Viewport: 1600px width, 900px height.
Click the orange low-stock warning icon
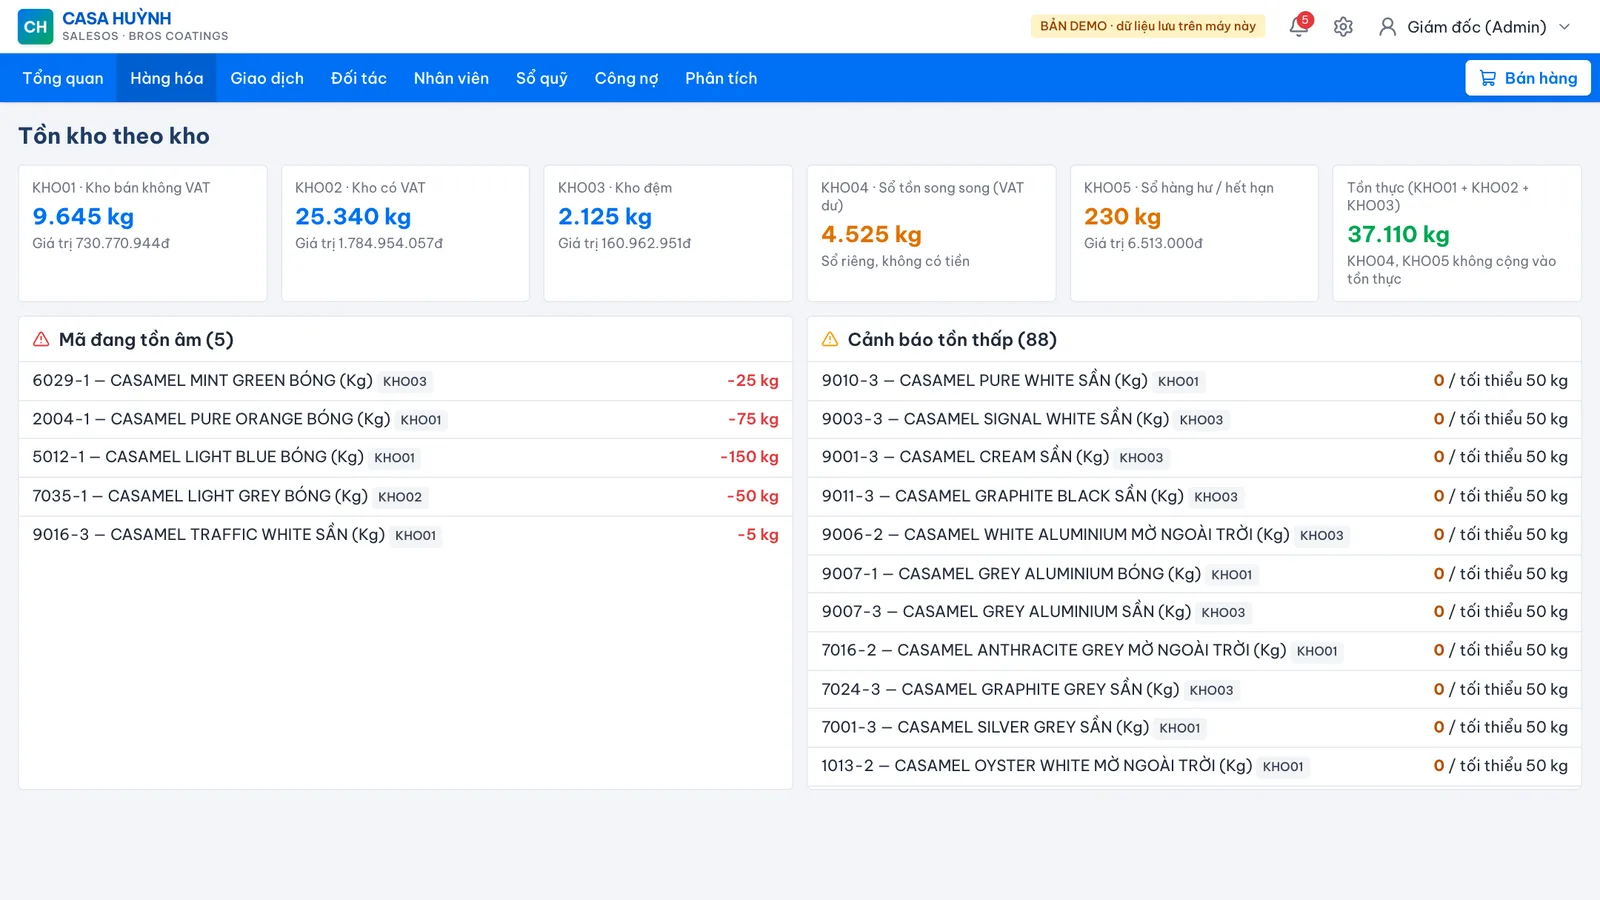(x=830, y=340)
